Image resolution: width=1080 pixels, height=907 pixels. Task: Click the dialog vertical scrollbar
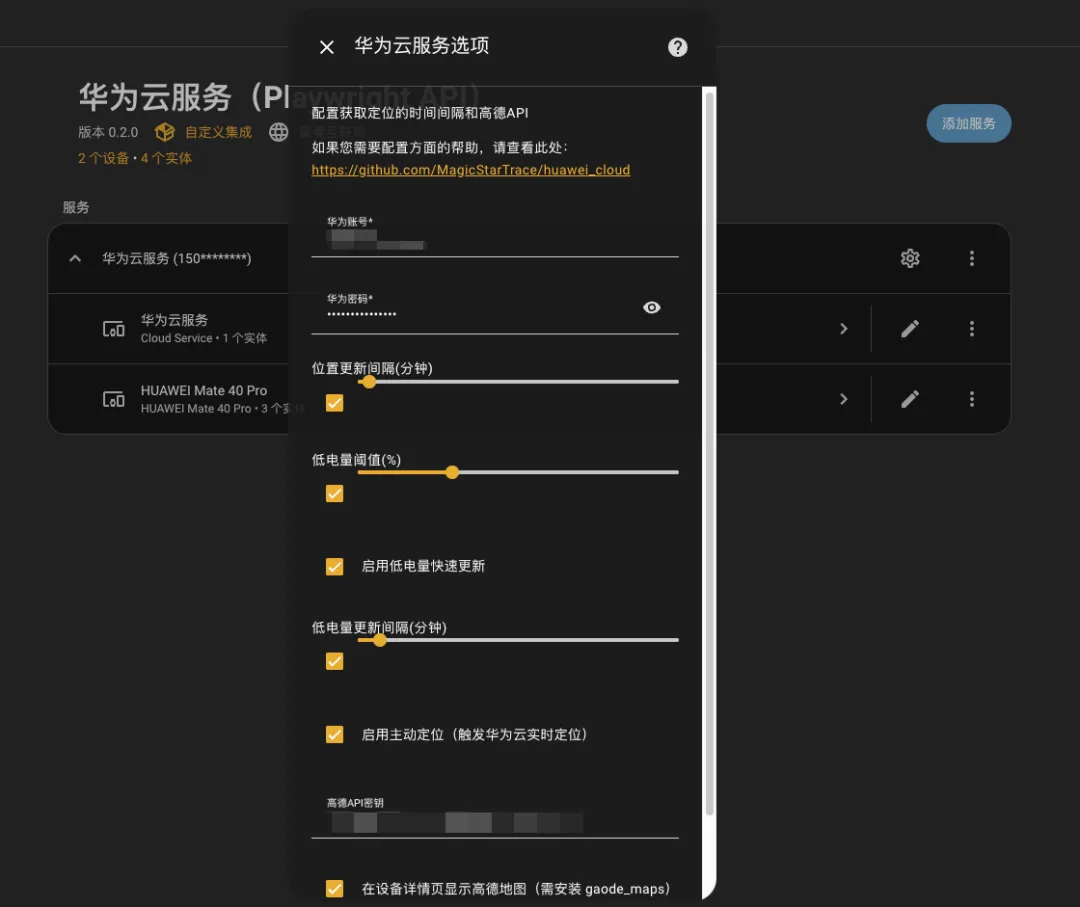pyautogui.click(x=709, y=455)
